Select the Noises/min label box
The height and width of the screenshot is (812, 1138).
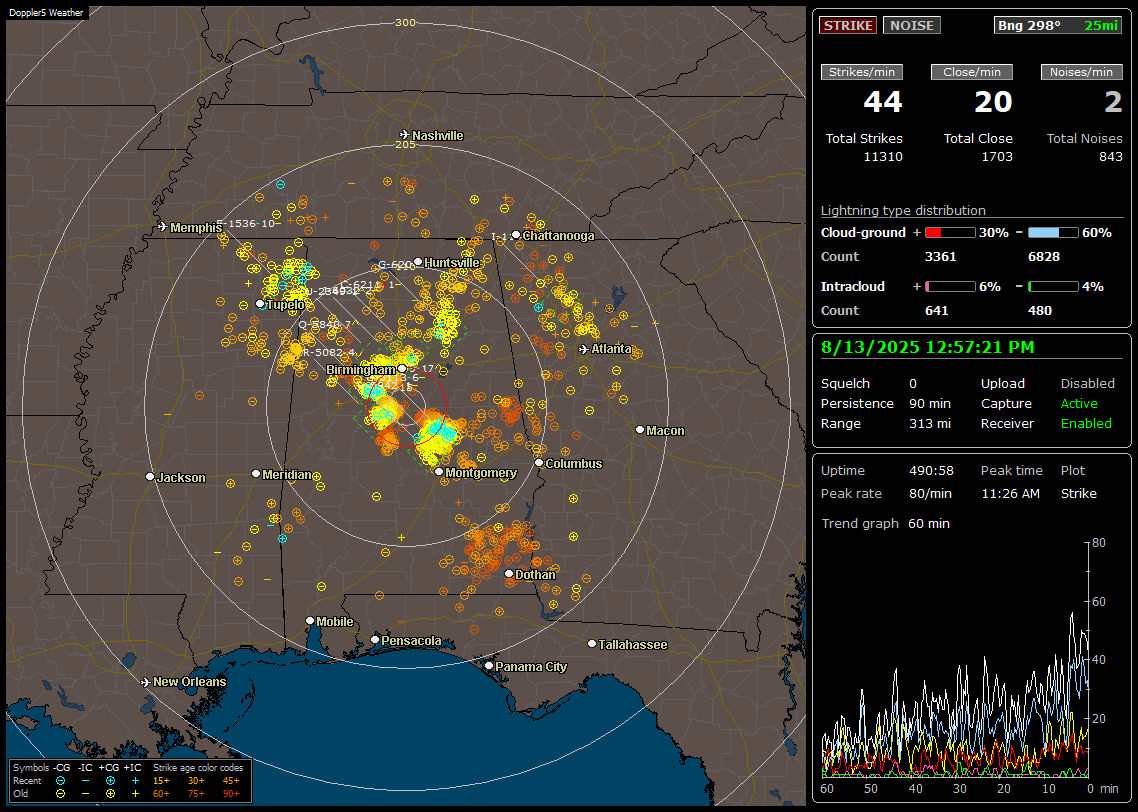1081,72
